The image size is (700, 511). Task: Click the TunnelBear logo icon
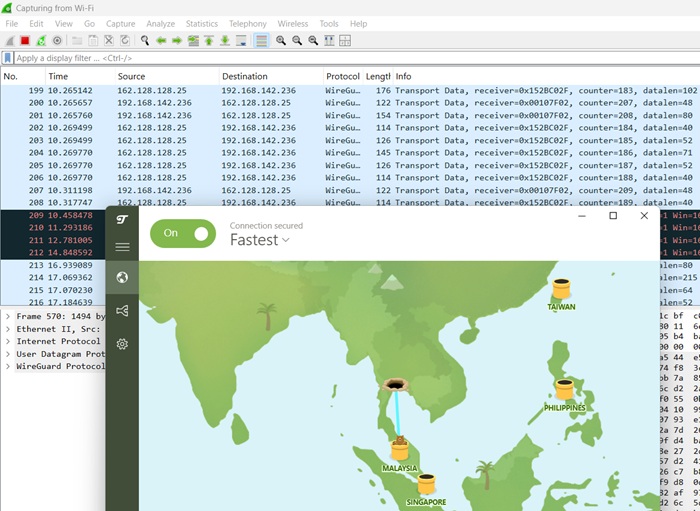tap(122, 219)
